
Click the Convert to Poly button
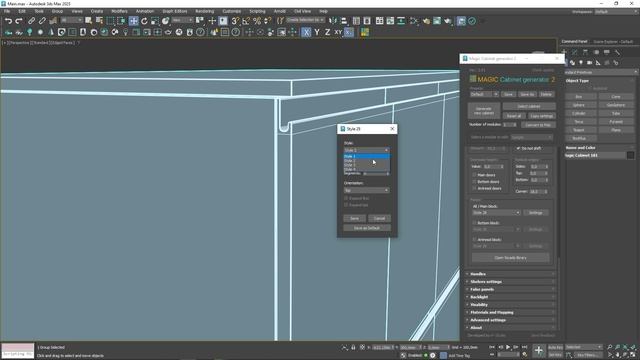coord(538,125)
